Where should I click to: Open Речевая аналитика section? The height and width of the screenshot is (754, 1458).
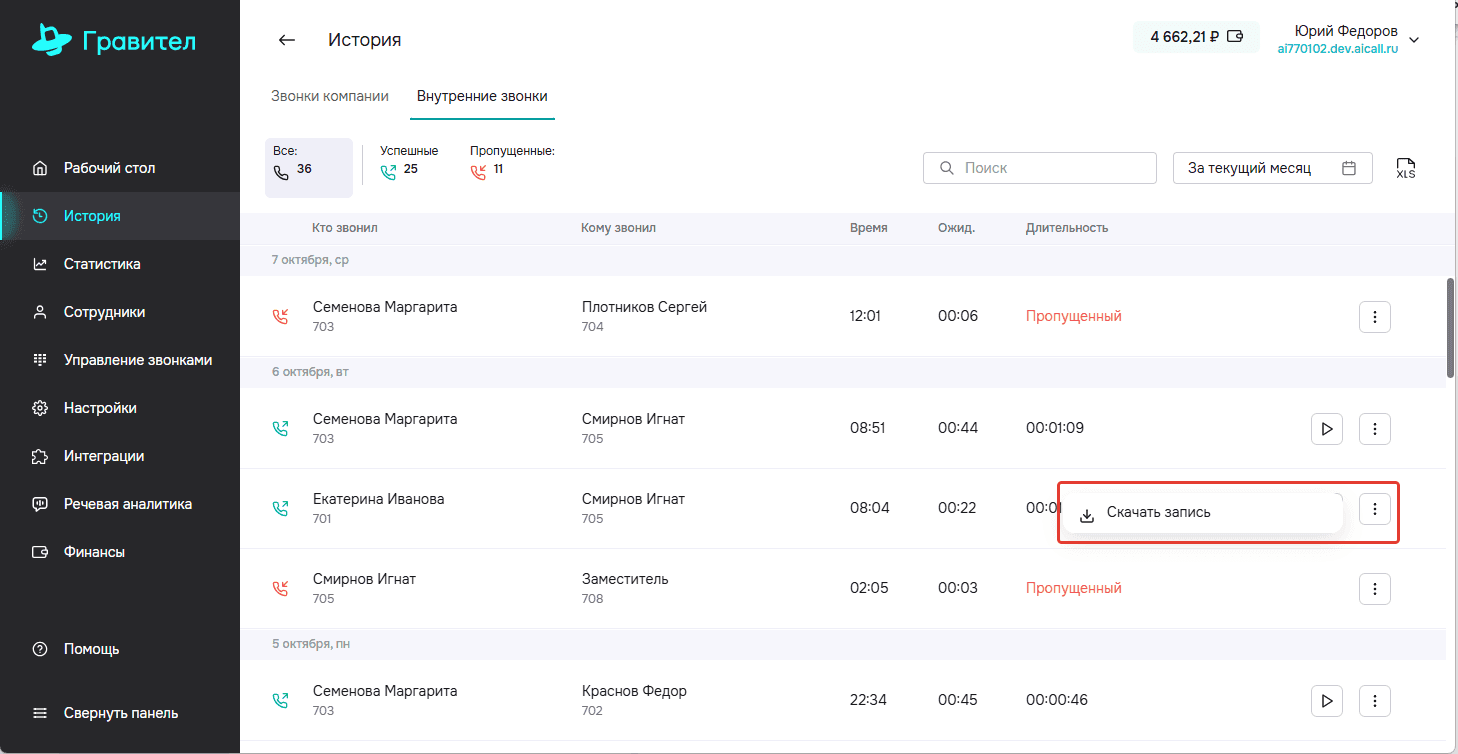120,504
